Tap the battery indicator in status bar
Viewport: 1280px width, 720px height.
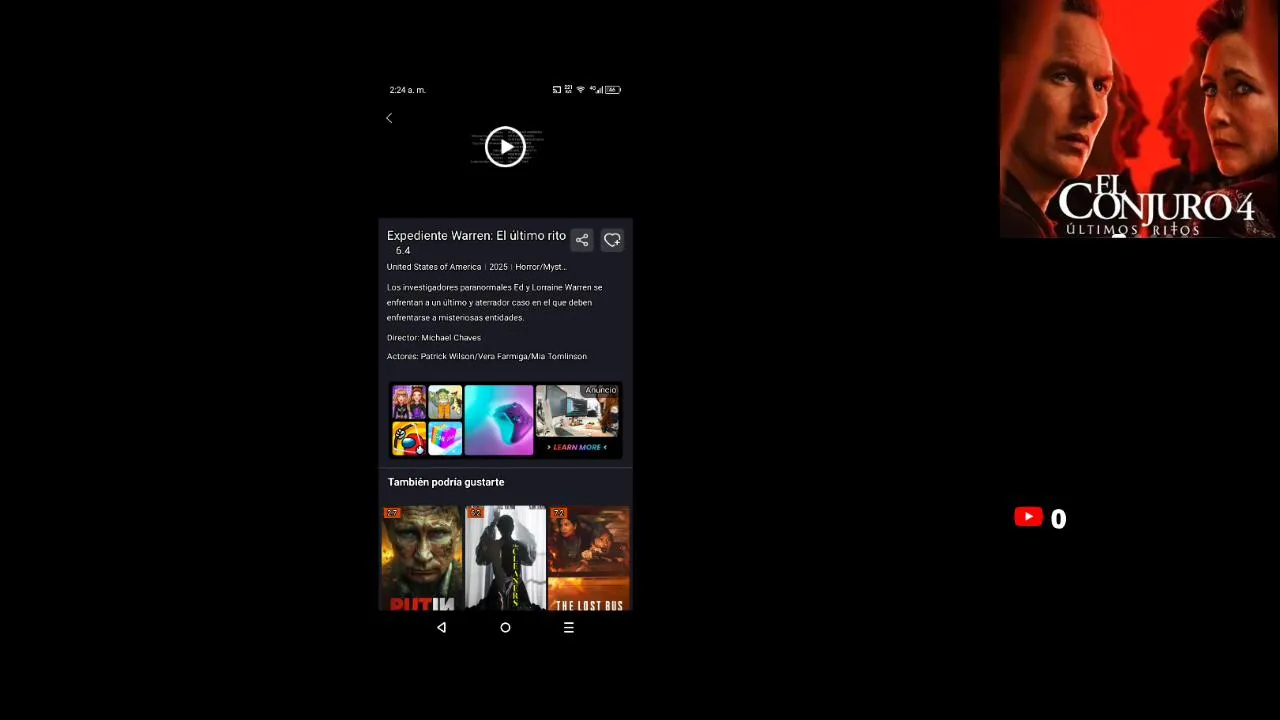coord(612,90)
